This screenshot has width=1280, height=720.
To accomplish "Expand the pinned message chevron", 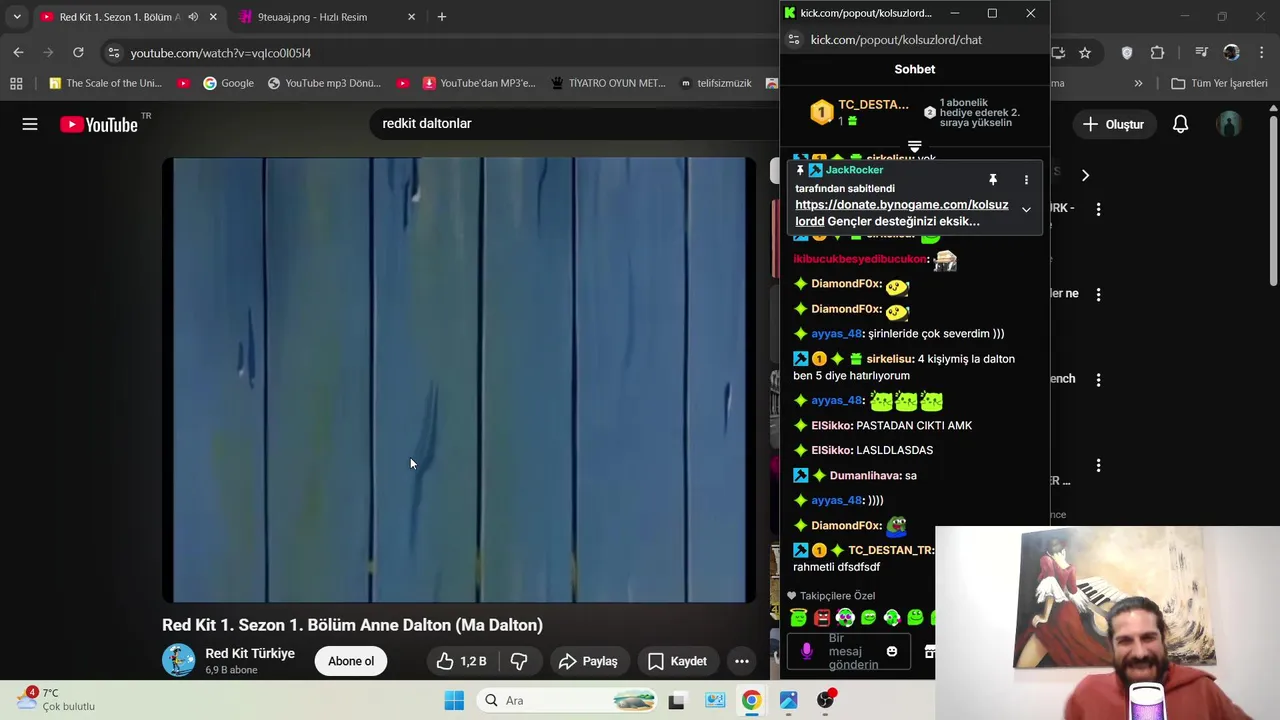I will pyautogui.click(x=1026, y=210).
